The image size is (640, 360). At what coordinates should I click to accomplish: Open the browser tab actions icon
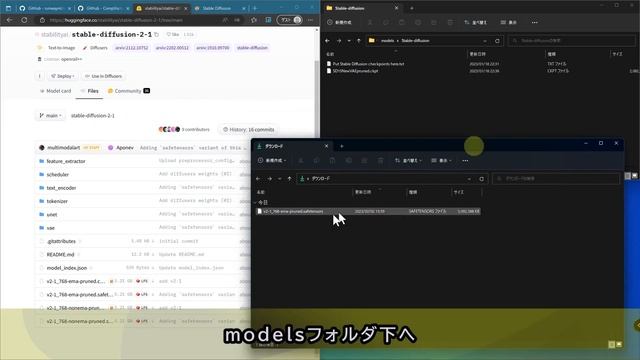8,8
